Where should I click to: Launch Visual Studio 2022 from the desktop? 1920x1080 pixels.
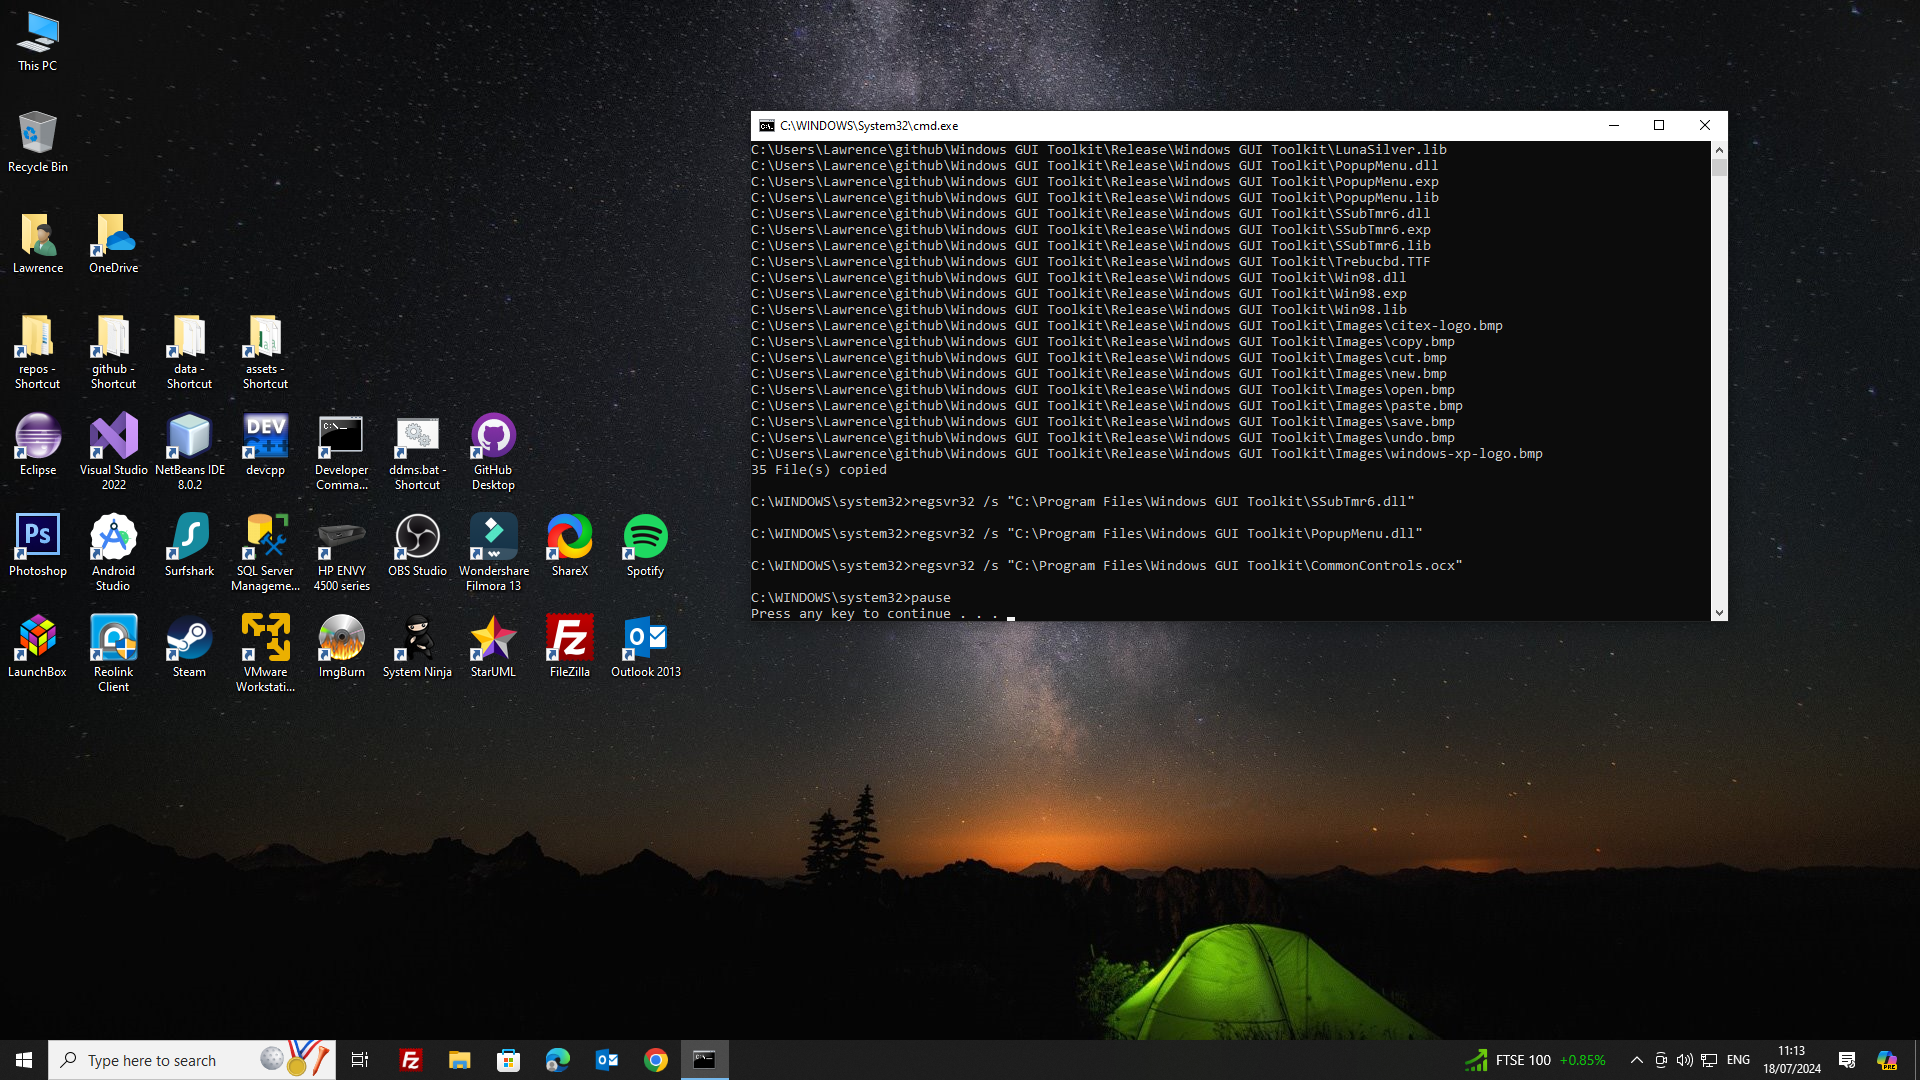113,437
